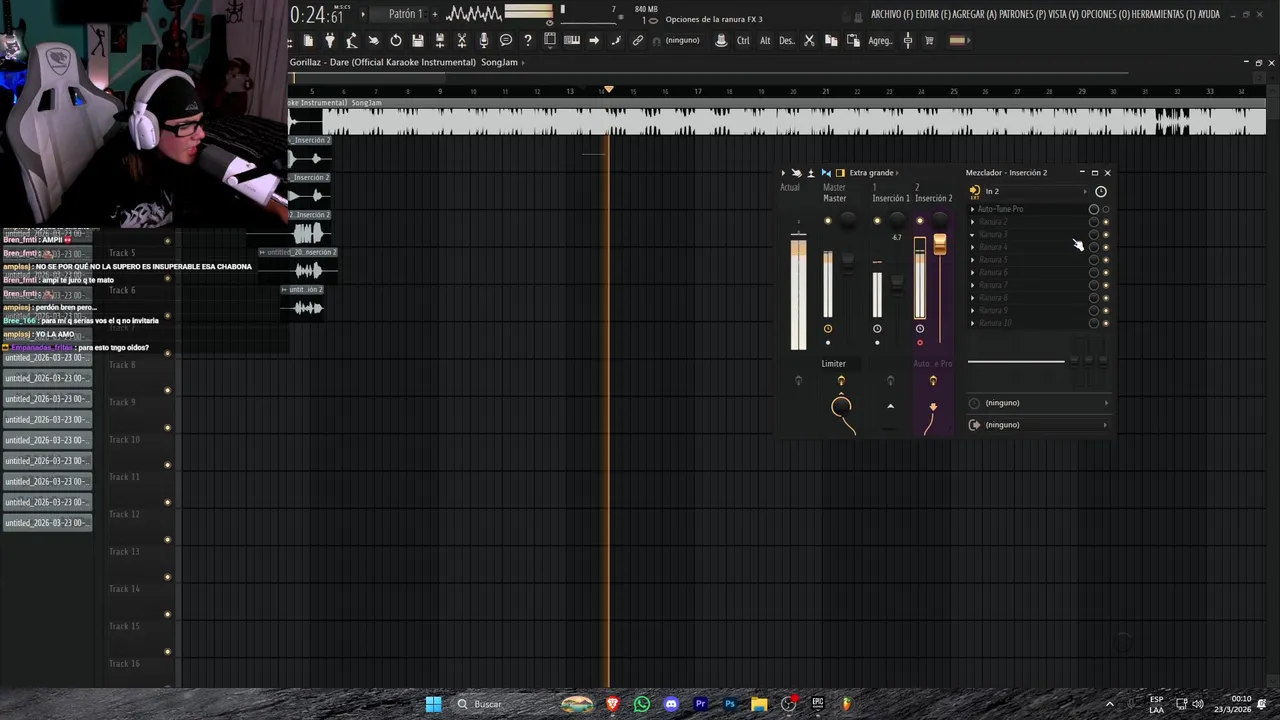Image resolution: width=1280 pixels, height=720 pixels.
Task: Open Patrón 1 pattern selector
Action: pyautogui.click(x=405, y=14)
